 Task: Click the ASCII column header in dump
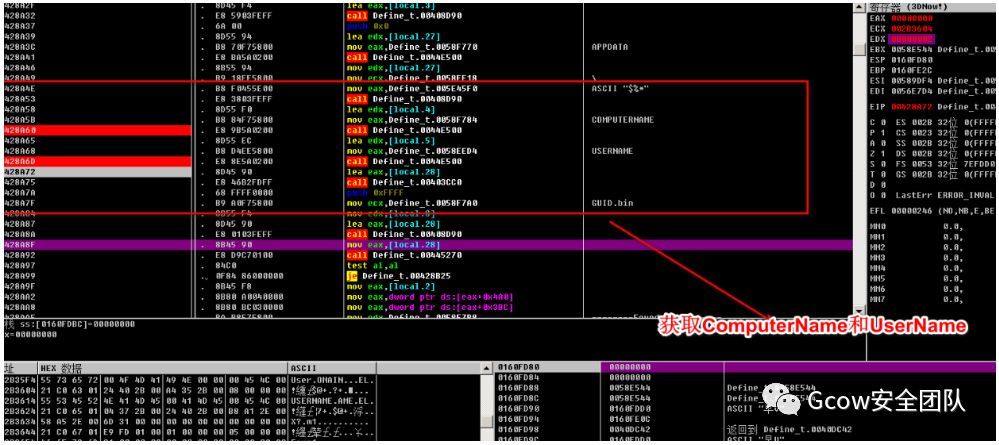point(331,368)
